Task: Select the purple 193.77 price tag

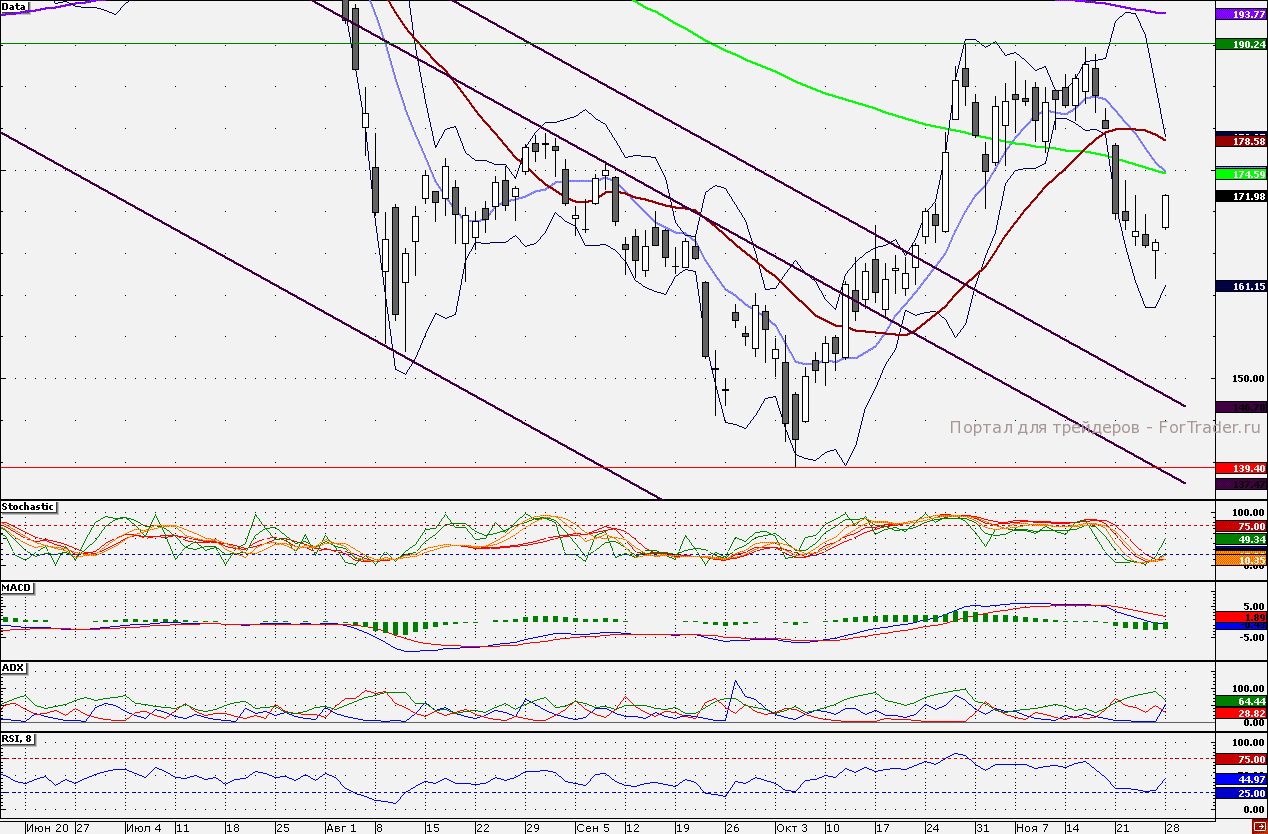Action: pyautogui.click(x=1240, y=15)
